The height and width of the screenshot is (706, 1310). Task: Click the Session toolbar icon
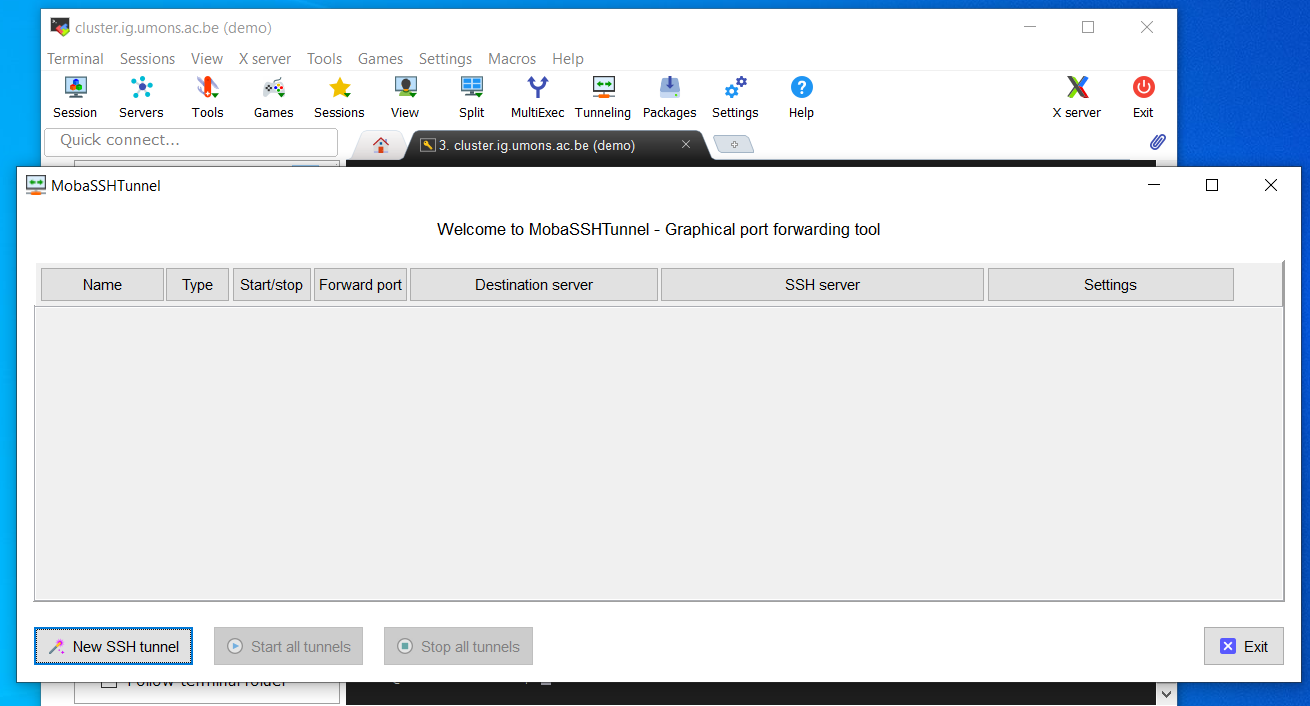(x=75, y=89)
